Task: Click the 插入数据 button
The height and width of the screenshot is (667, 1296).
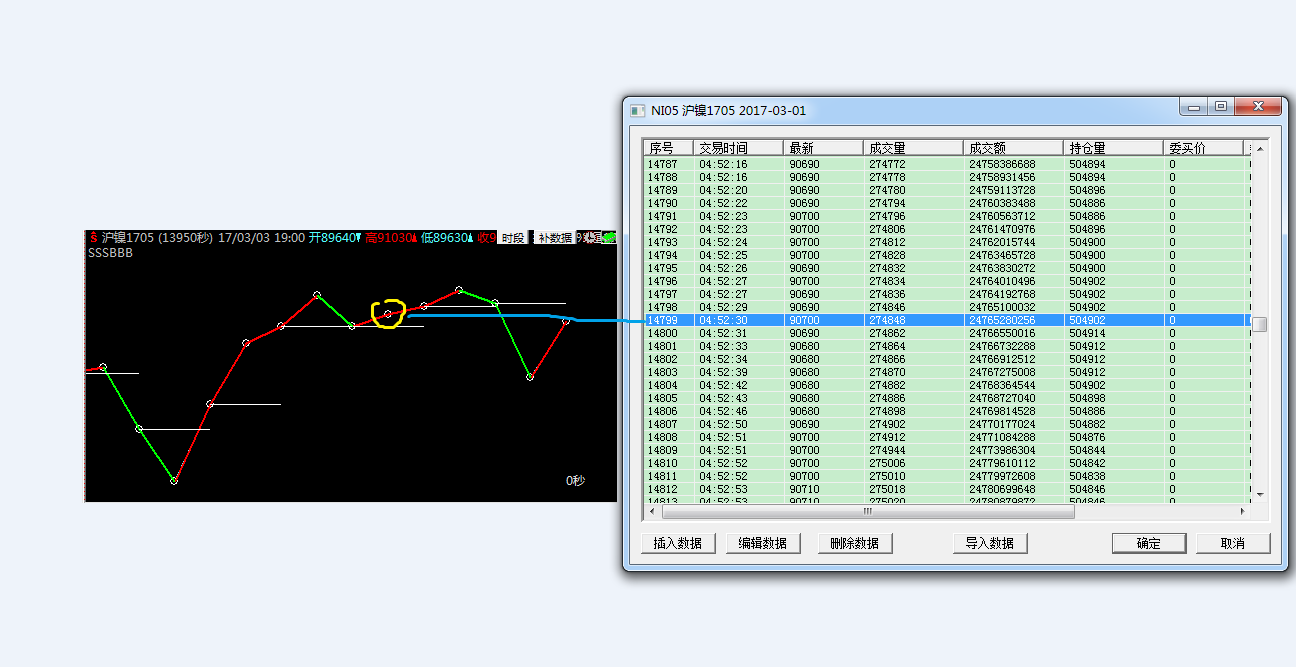Action: (x=678, y=543)
